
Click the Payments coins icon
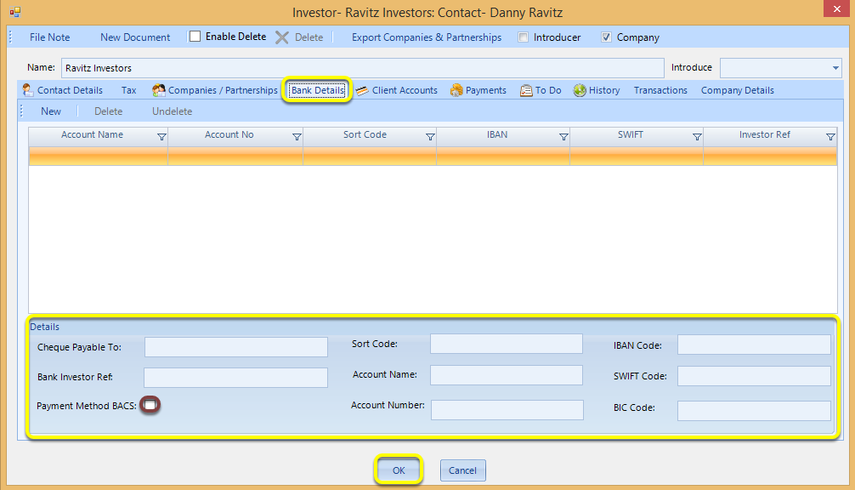(456, 90)
